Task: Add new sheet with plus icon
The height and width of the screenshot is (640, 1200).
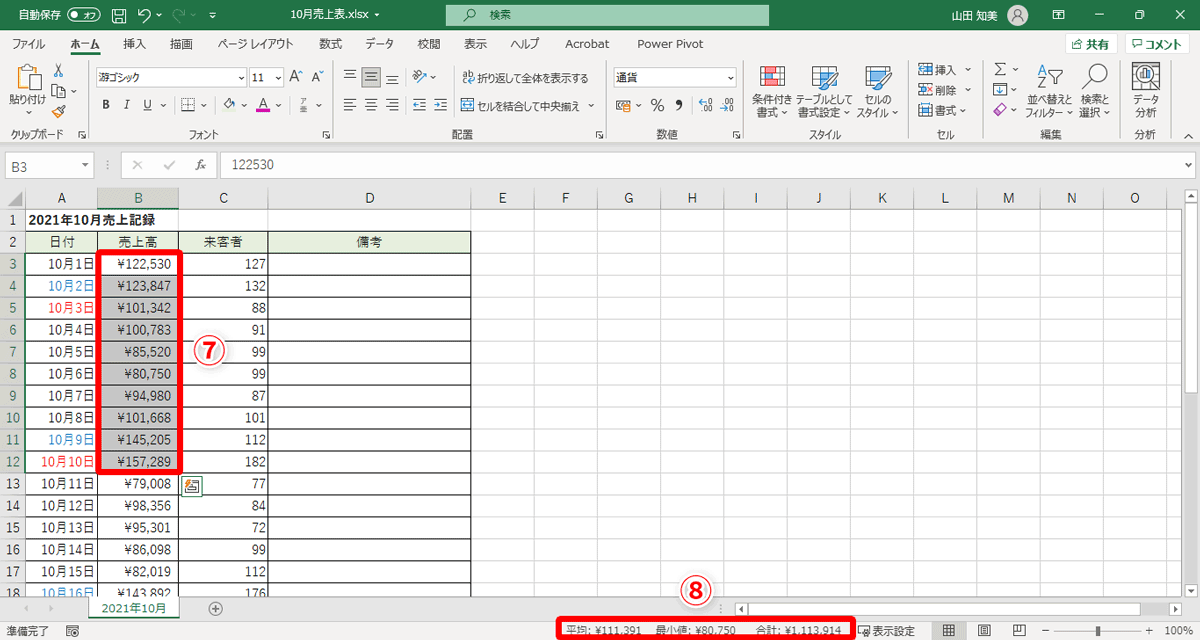Action: tap(215, 608)
